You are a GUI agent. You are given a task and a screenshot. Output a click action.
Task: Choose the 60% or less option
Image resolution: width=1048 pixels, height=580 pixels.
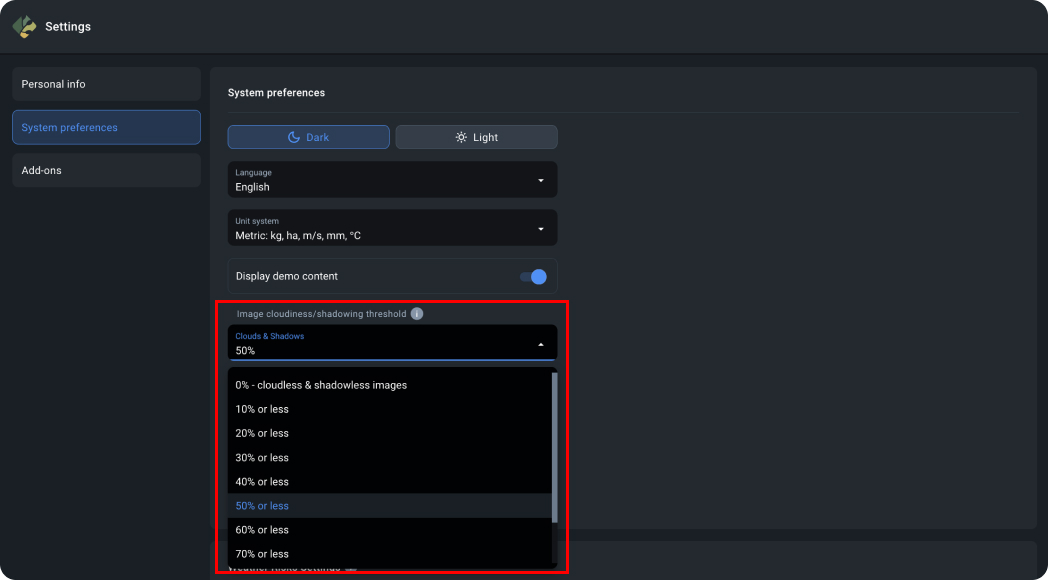[x=390, y=530]
